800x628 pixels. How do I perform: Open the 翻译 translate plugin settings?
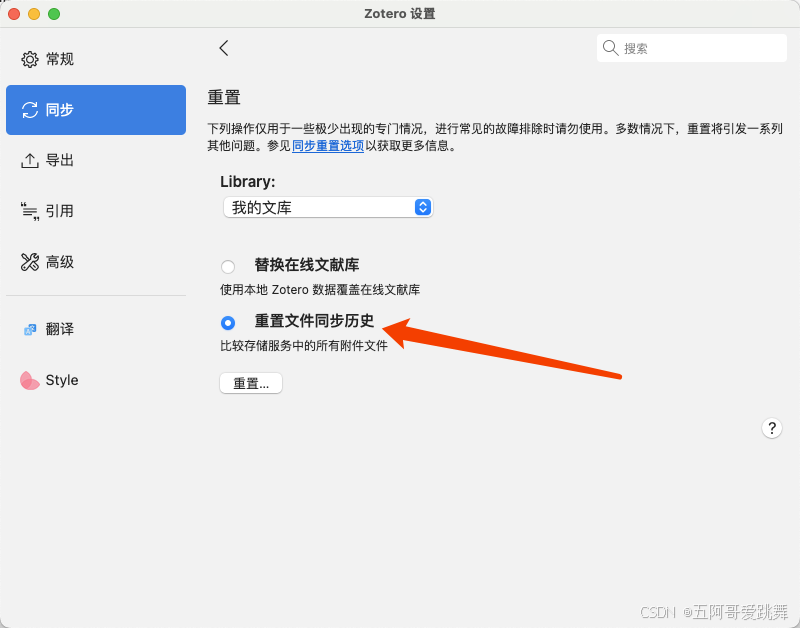[96, 329]
